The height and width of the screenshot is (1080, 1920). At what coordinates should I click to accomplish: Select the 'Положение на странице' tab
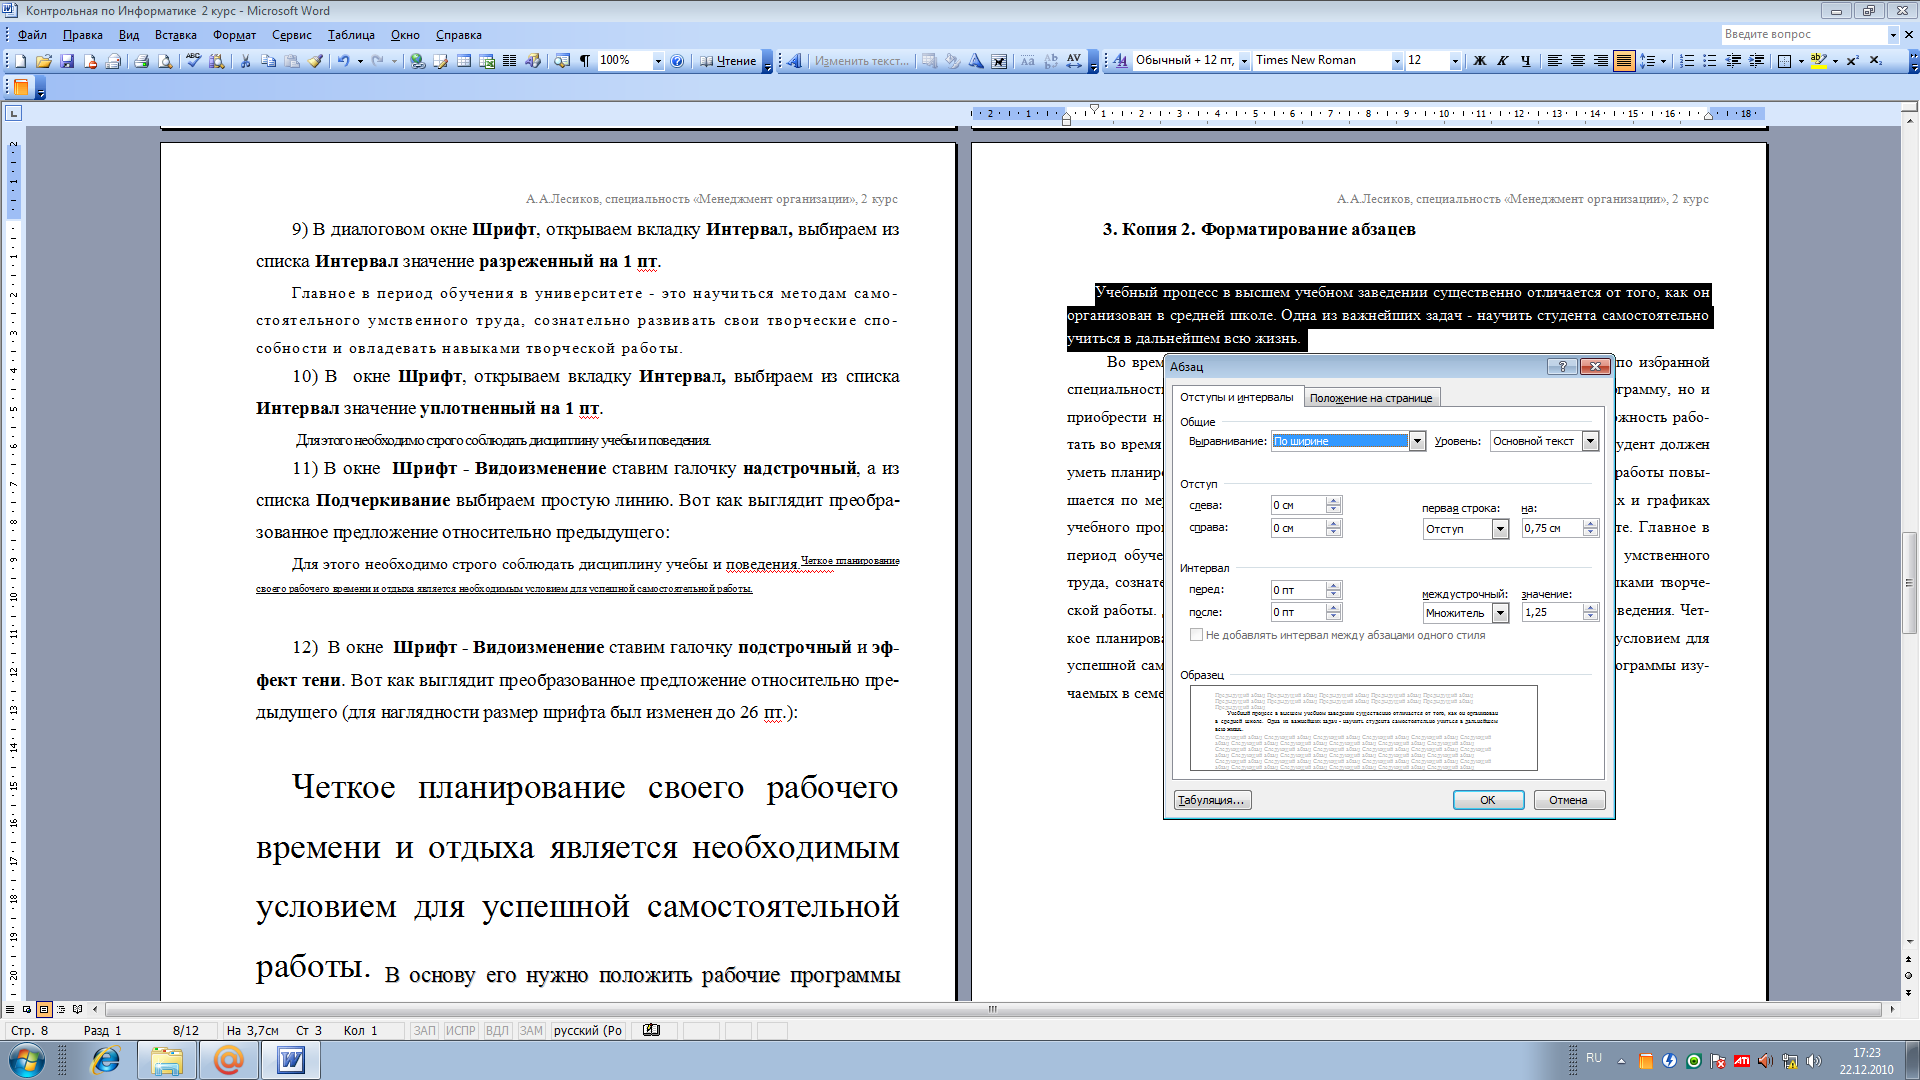tap(1371, 397)
